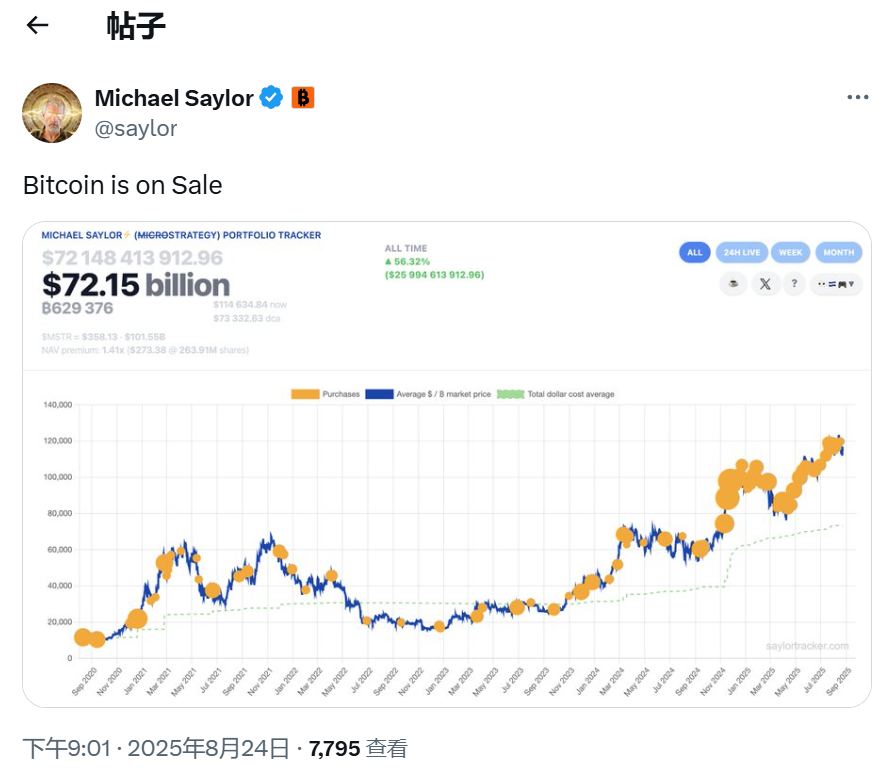888x782 pixels.
Task: Open the post options ellipsis menu
Action: (856, 96)
